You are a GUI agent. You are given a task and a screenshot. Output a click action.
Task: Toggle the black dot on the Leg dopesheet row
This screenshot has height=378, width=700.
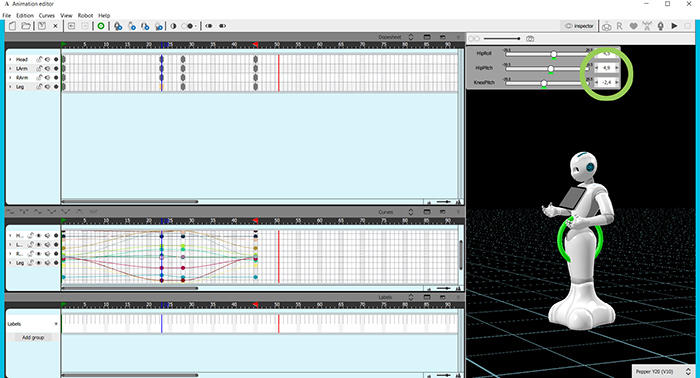coord(56,87)
